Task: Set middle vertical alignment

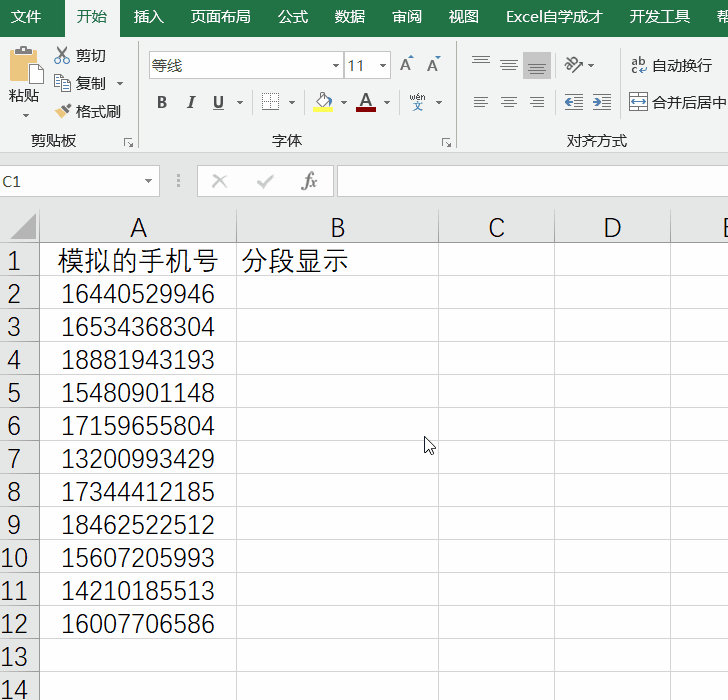Action: (x=509, y=65)
